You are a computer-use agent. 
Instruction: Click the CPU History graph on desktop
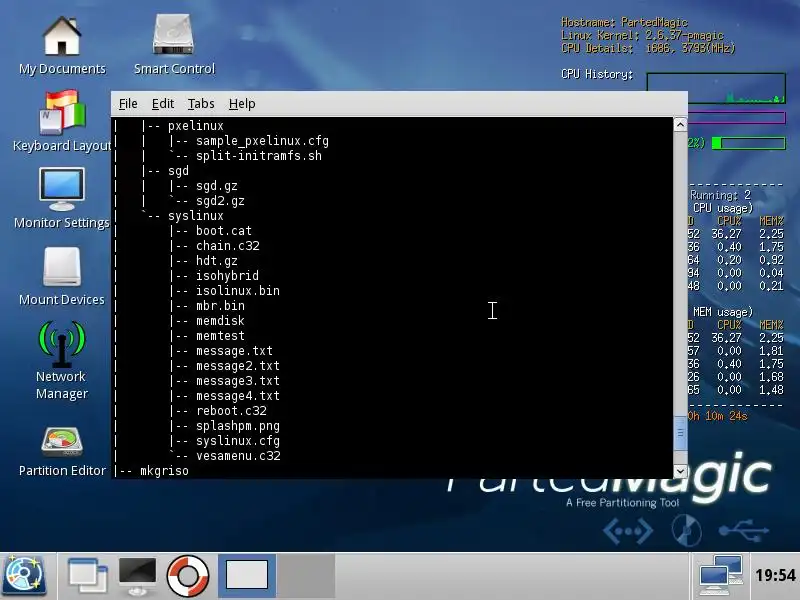click(716, 88)
